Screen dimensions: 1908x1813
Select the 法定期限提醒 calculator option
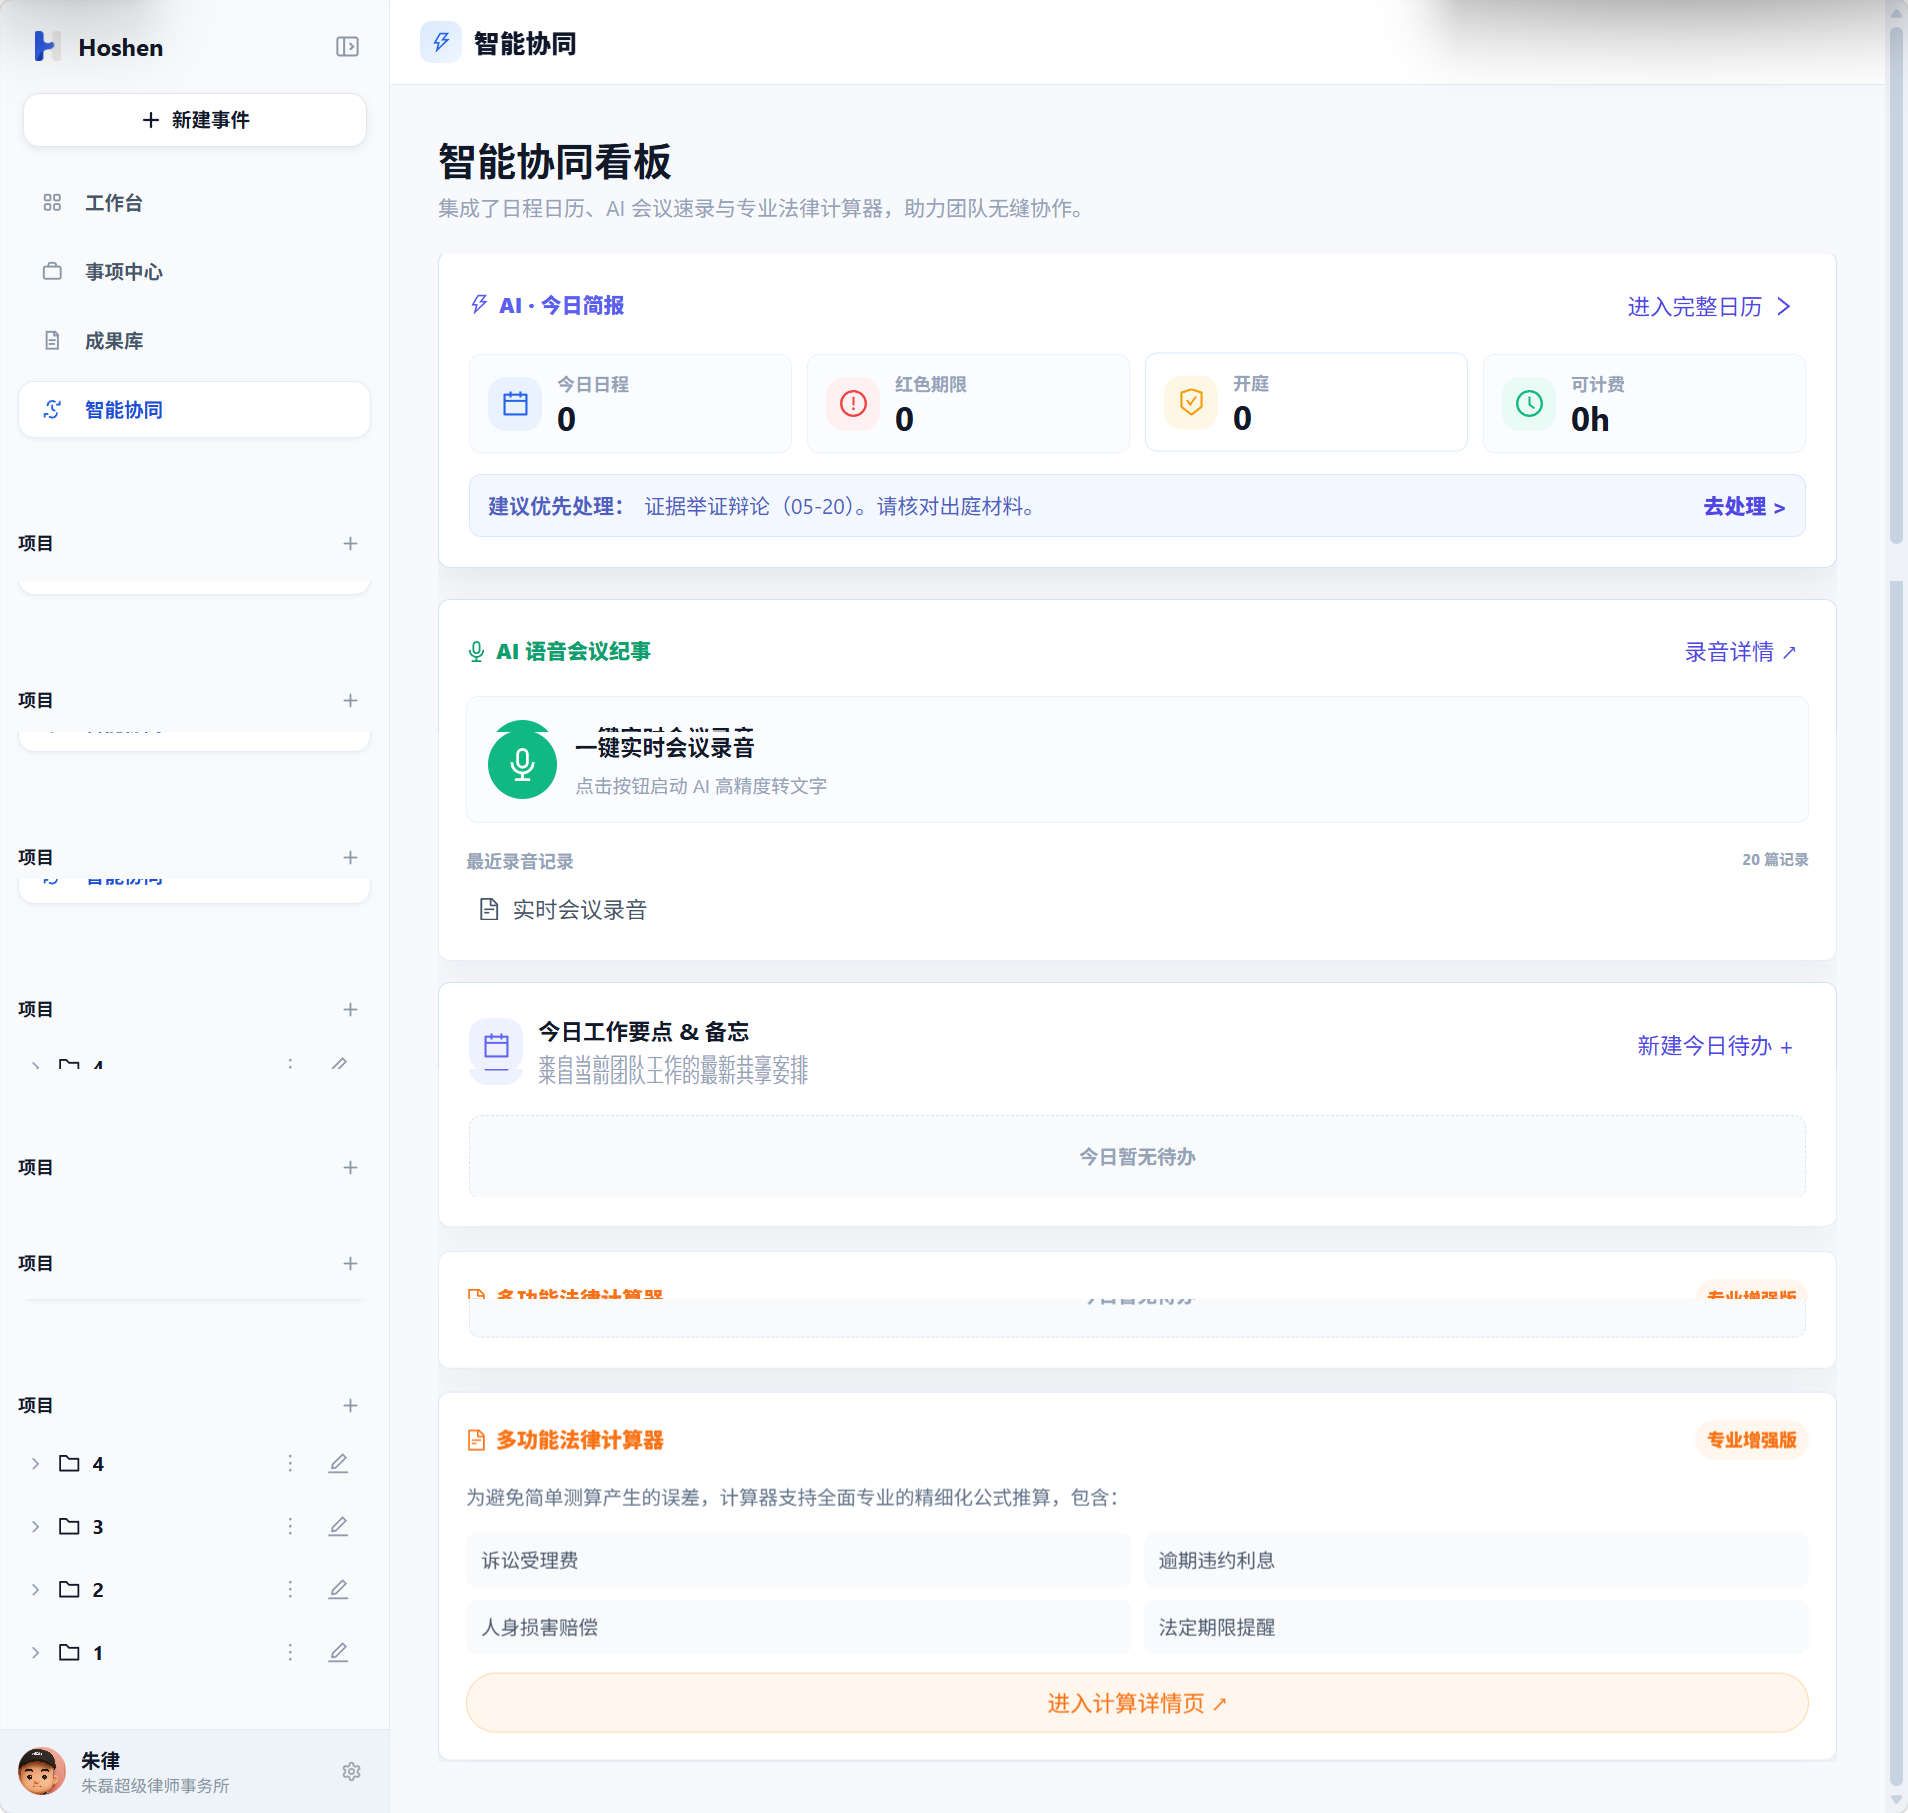tap(1476, 1628)
